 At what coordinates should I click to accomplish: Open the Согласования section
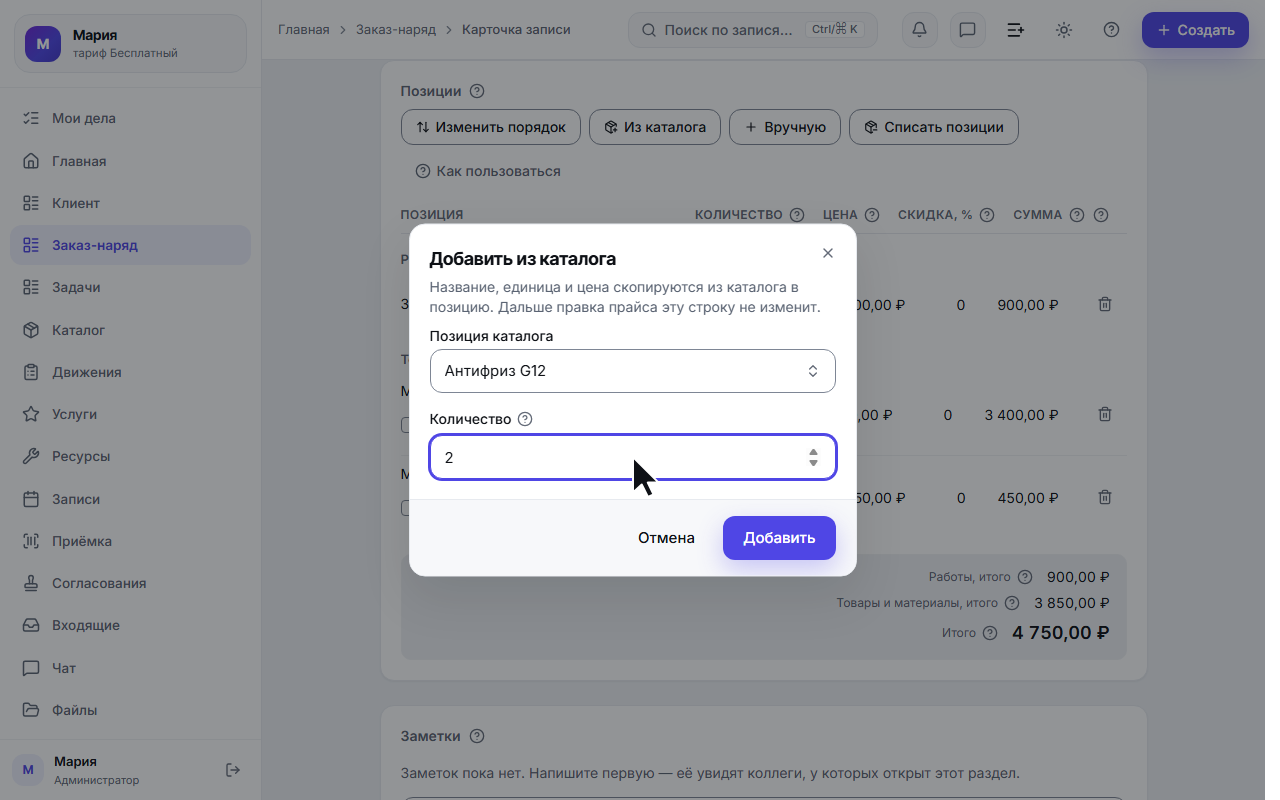pyautogui.click(x=130, y=583)
